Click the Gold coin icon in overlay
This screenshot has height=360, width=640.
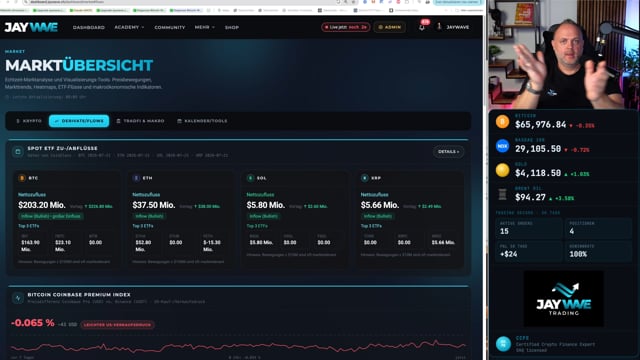502,170
